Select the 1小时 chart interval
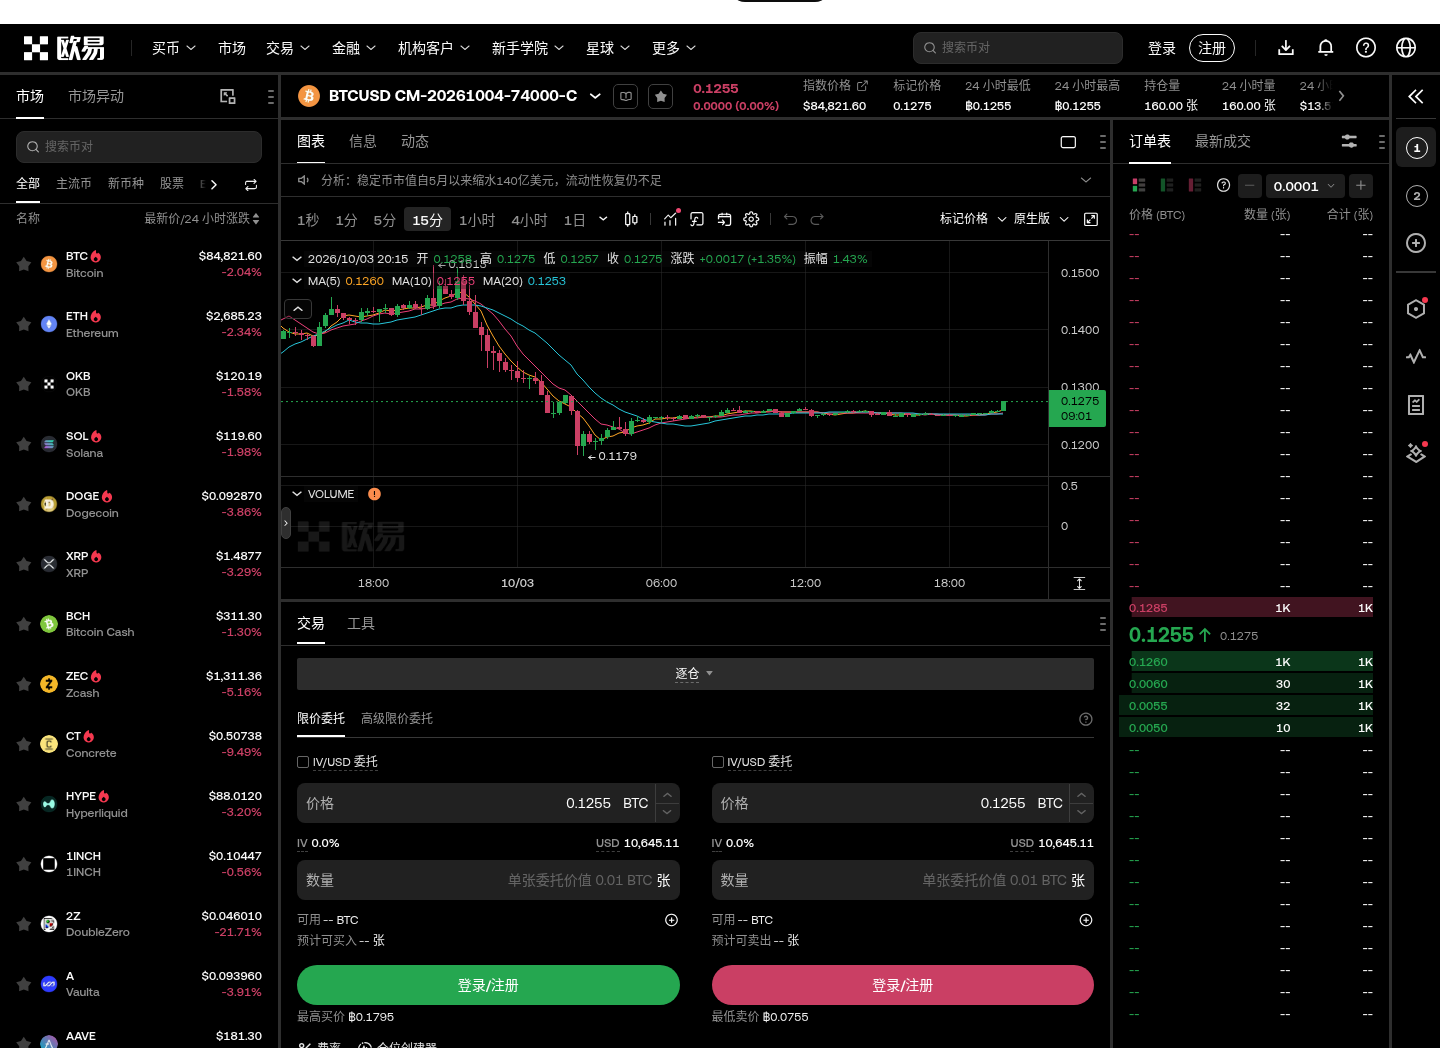The height and width of the screenshot is (1048, 1440). pos(477,220)
